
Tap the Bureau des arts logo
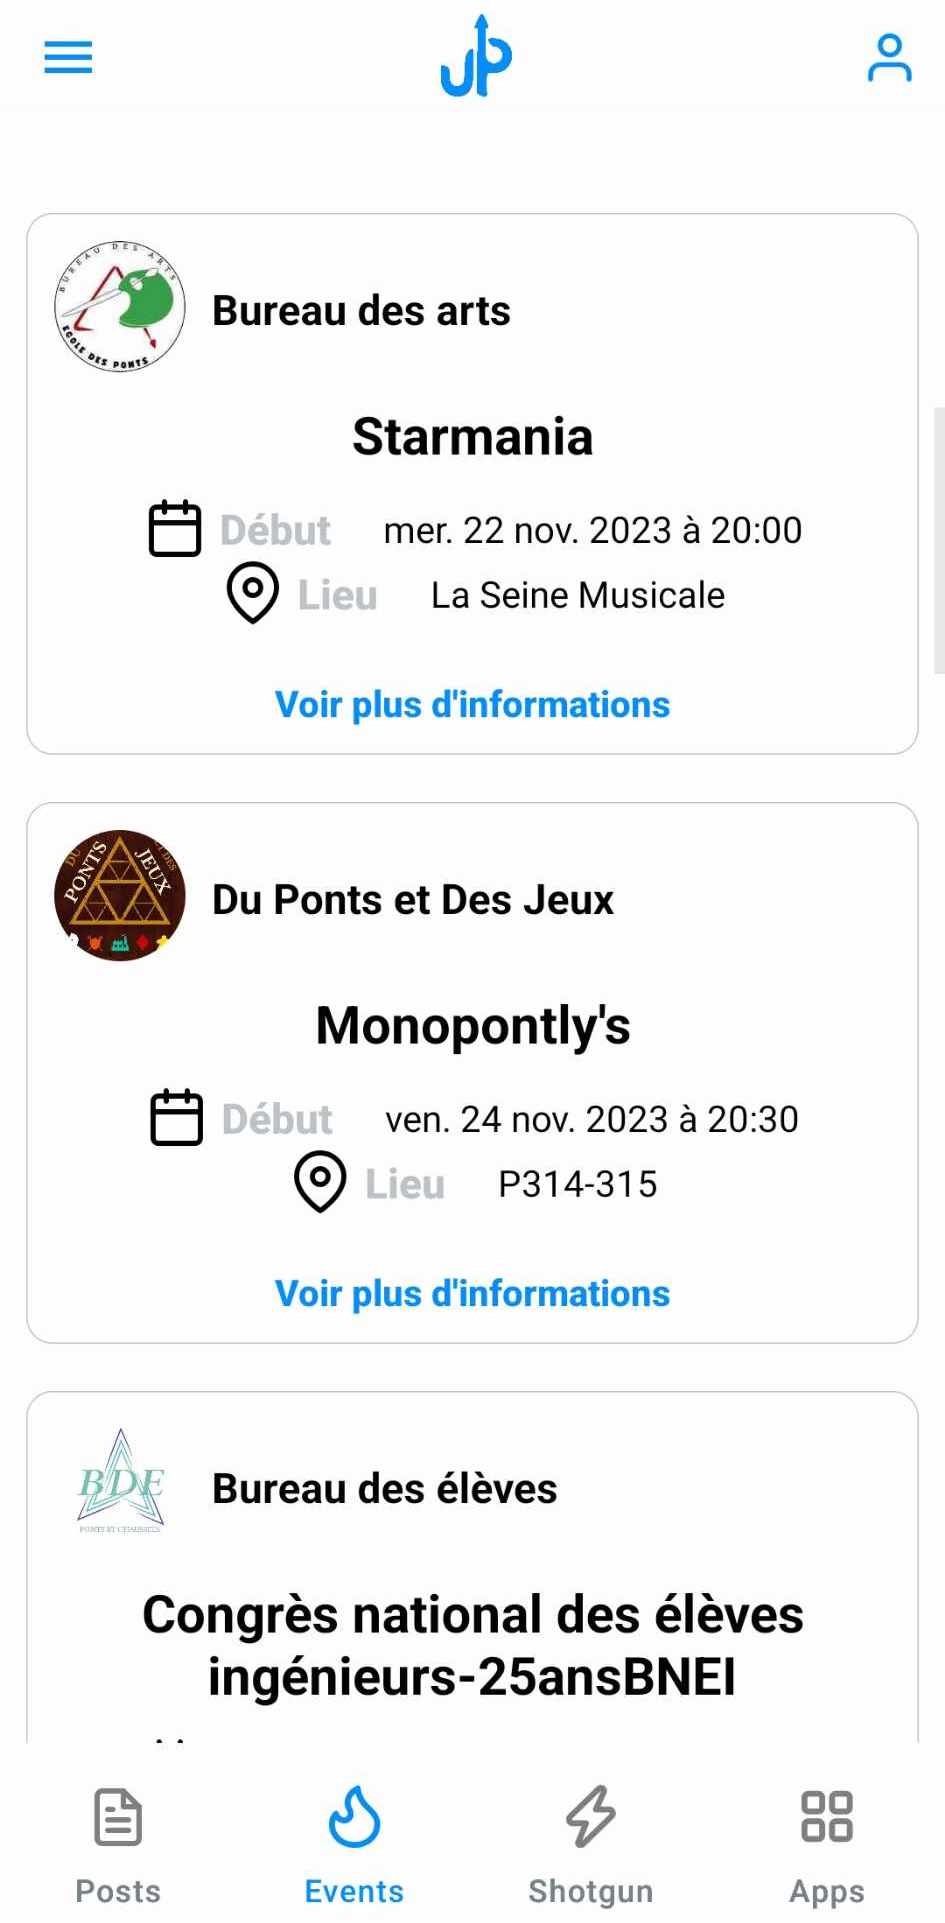[x=120, y=307]
